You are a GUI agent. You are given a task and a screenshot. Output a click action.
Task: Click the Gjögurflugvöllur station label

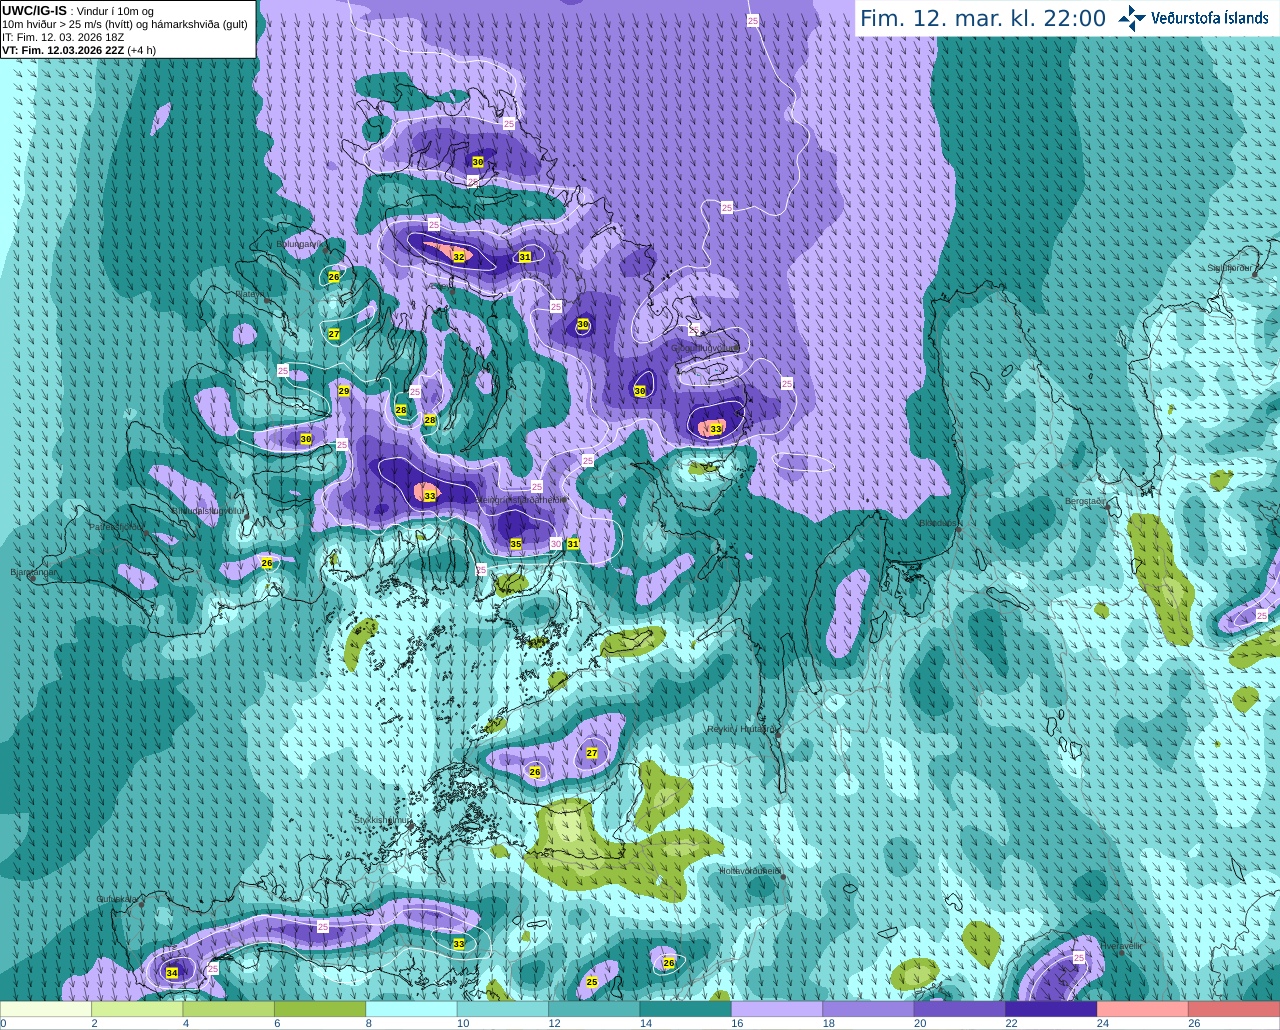tap(706, 348)
